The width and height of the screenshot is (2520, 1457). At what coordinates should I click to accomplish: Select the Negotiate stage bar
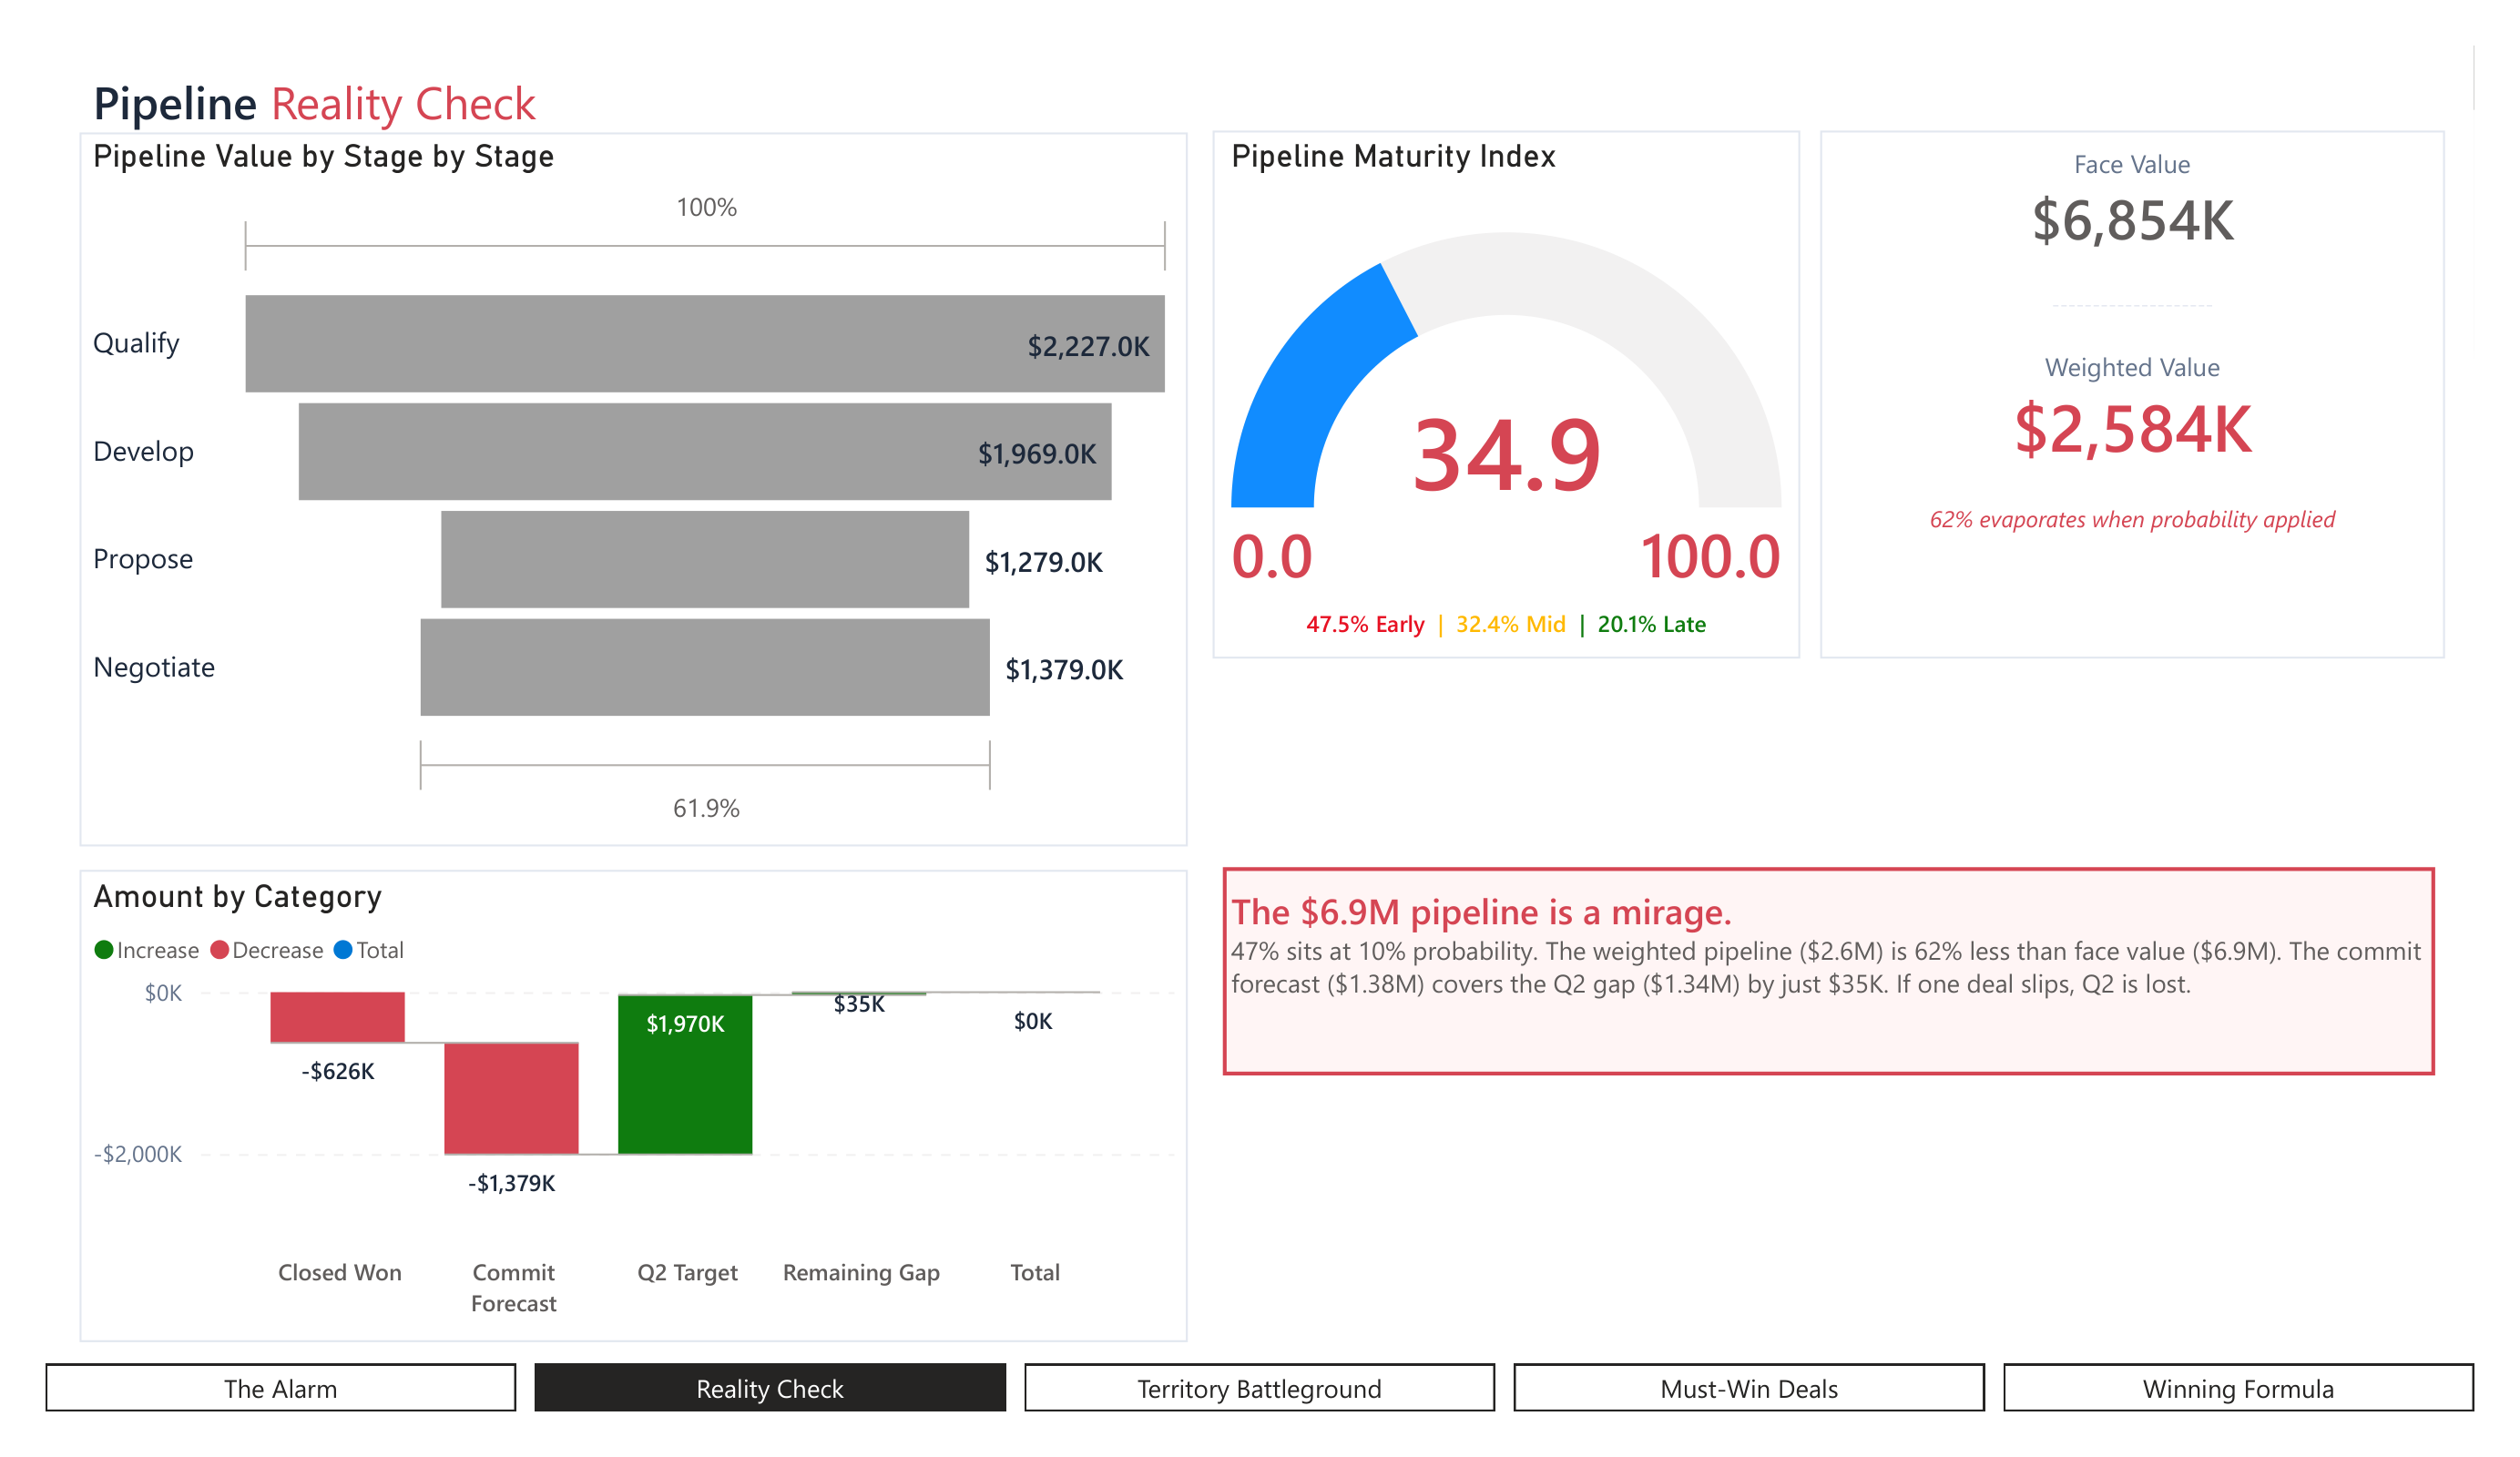point(704,667)
